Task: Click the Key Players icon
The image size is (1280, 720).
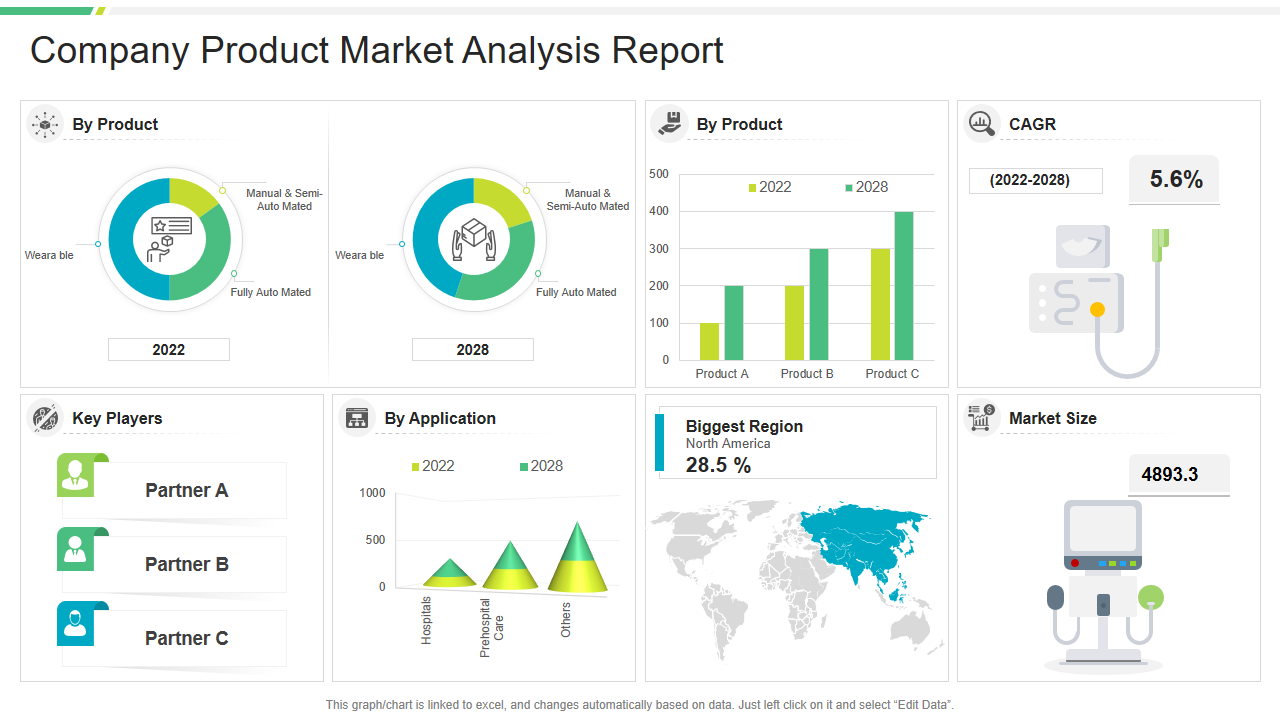Action: (x=45, y=418)
